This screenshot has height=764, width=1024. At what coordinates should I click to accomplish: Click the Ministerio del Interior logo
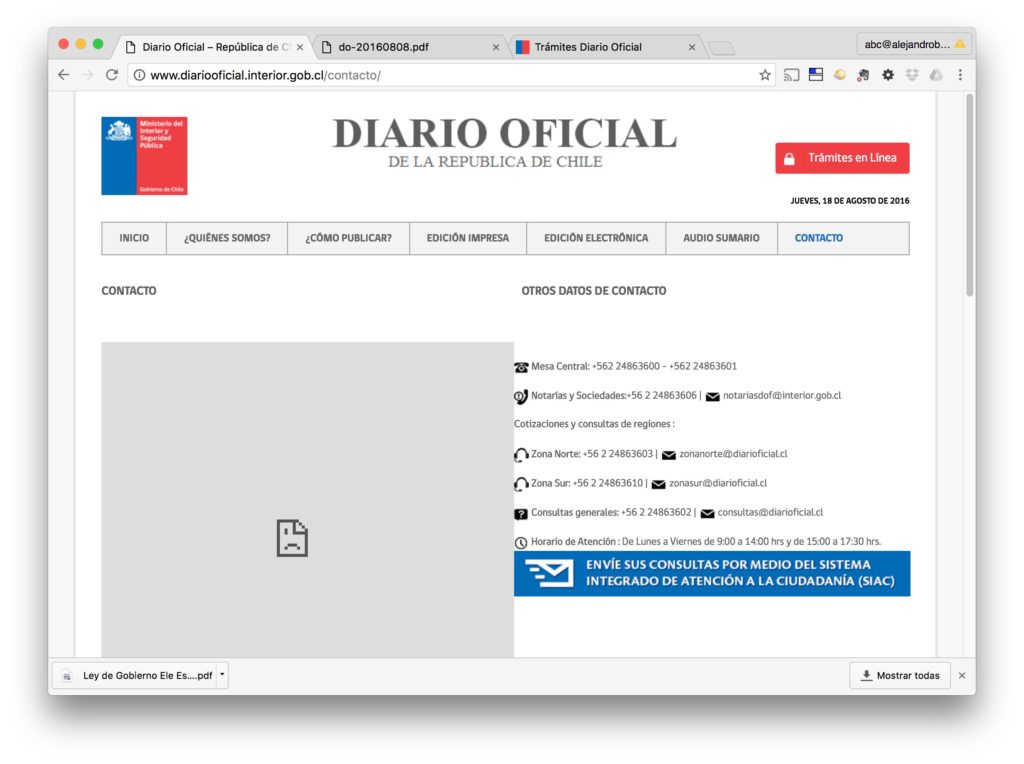click(x=144, y=156)
